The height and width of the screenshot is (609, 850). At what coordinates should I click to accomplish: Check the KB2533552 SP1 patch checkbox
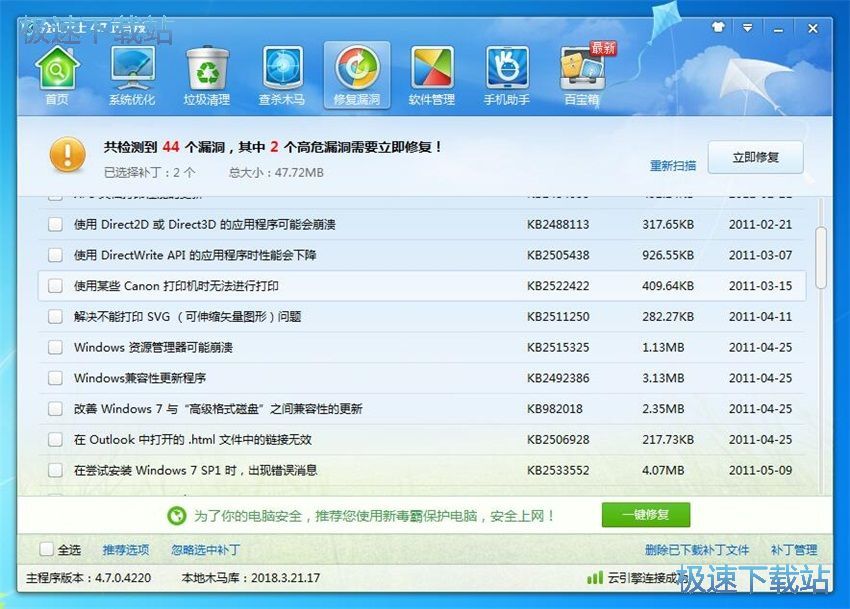[x=55, y=470]
